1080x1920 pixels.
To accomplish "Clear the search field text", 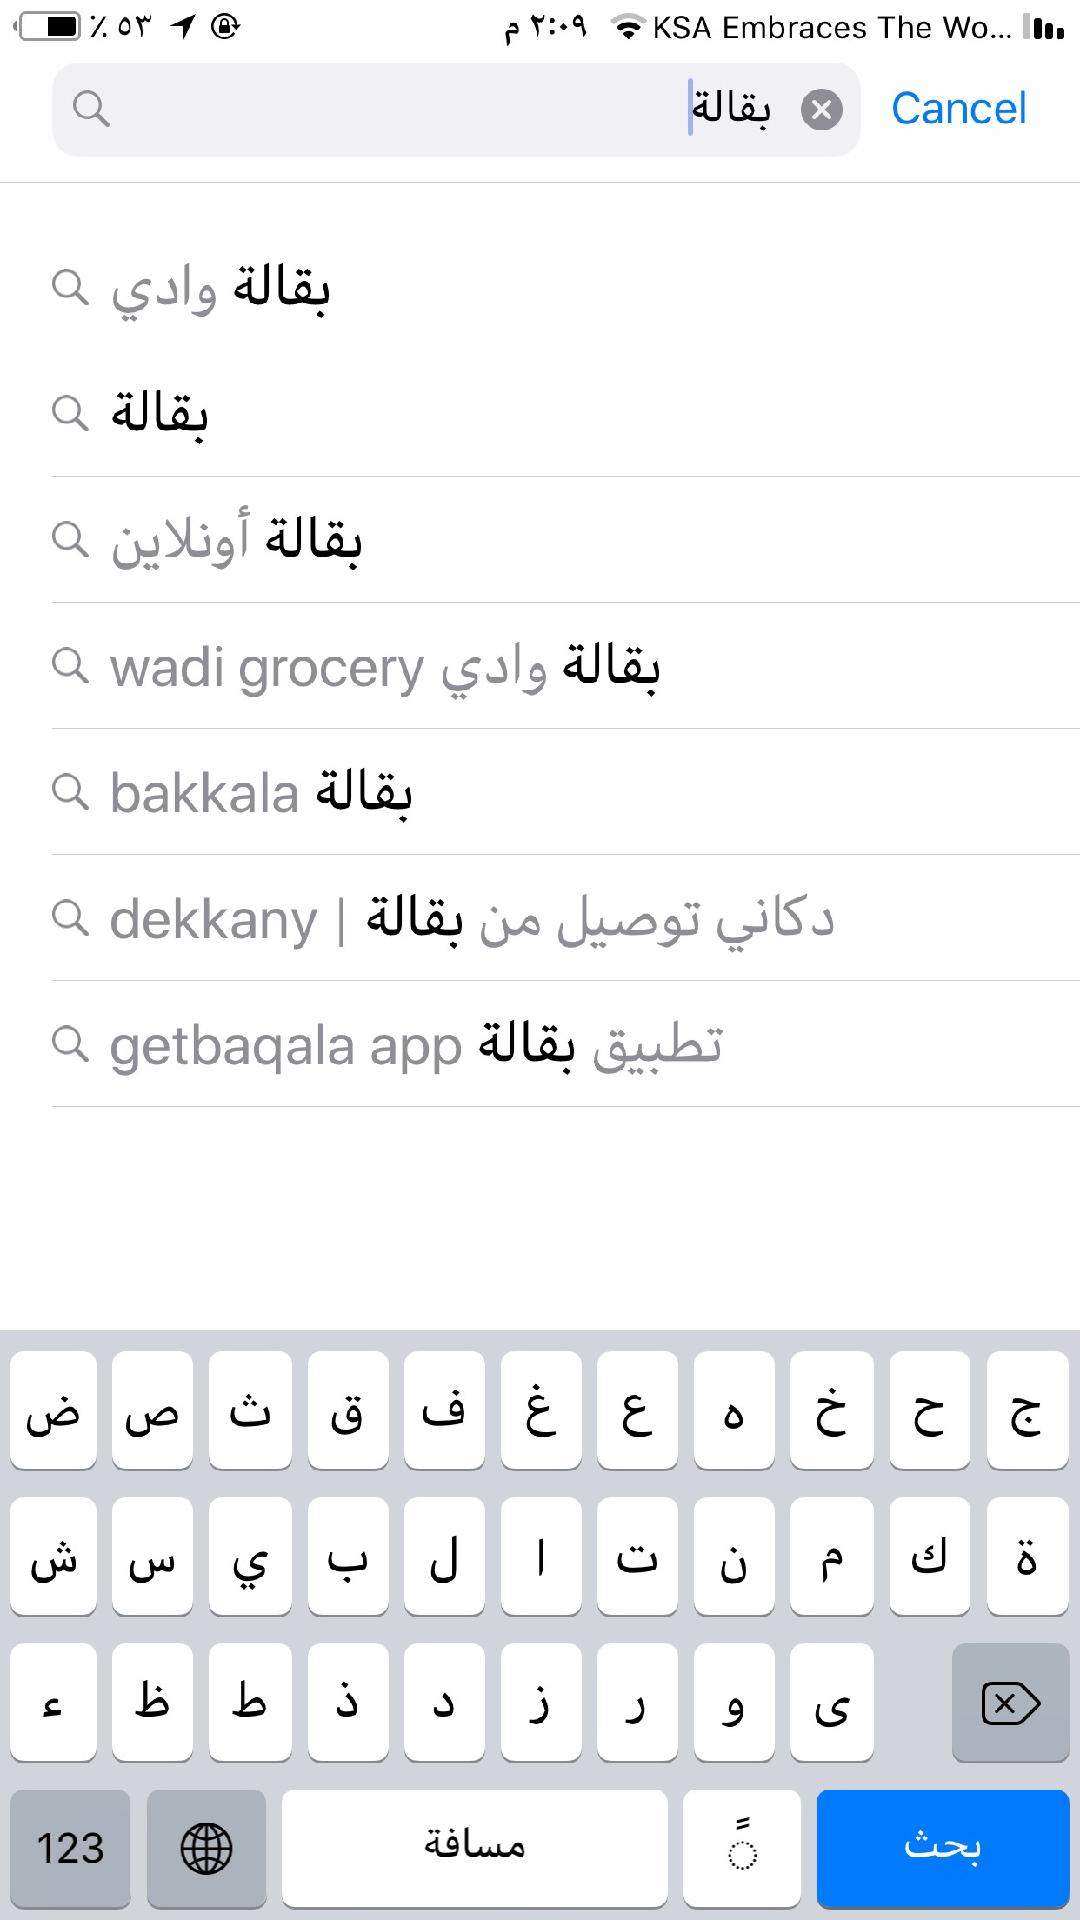I will point(821,110).
